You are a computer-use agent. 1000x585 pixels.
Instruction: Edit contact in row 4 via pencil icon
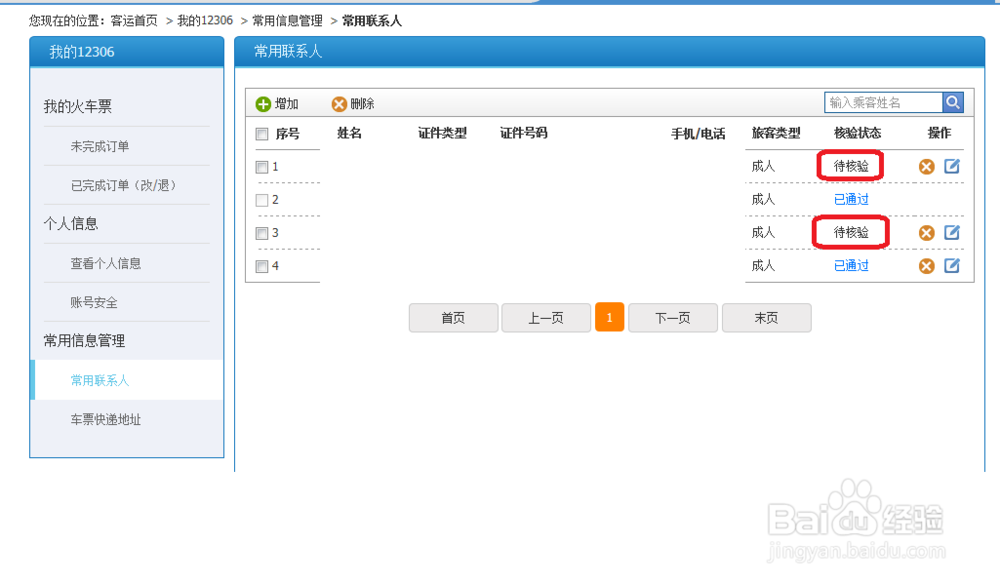(x=952, y=265)
